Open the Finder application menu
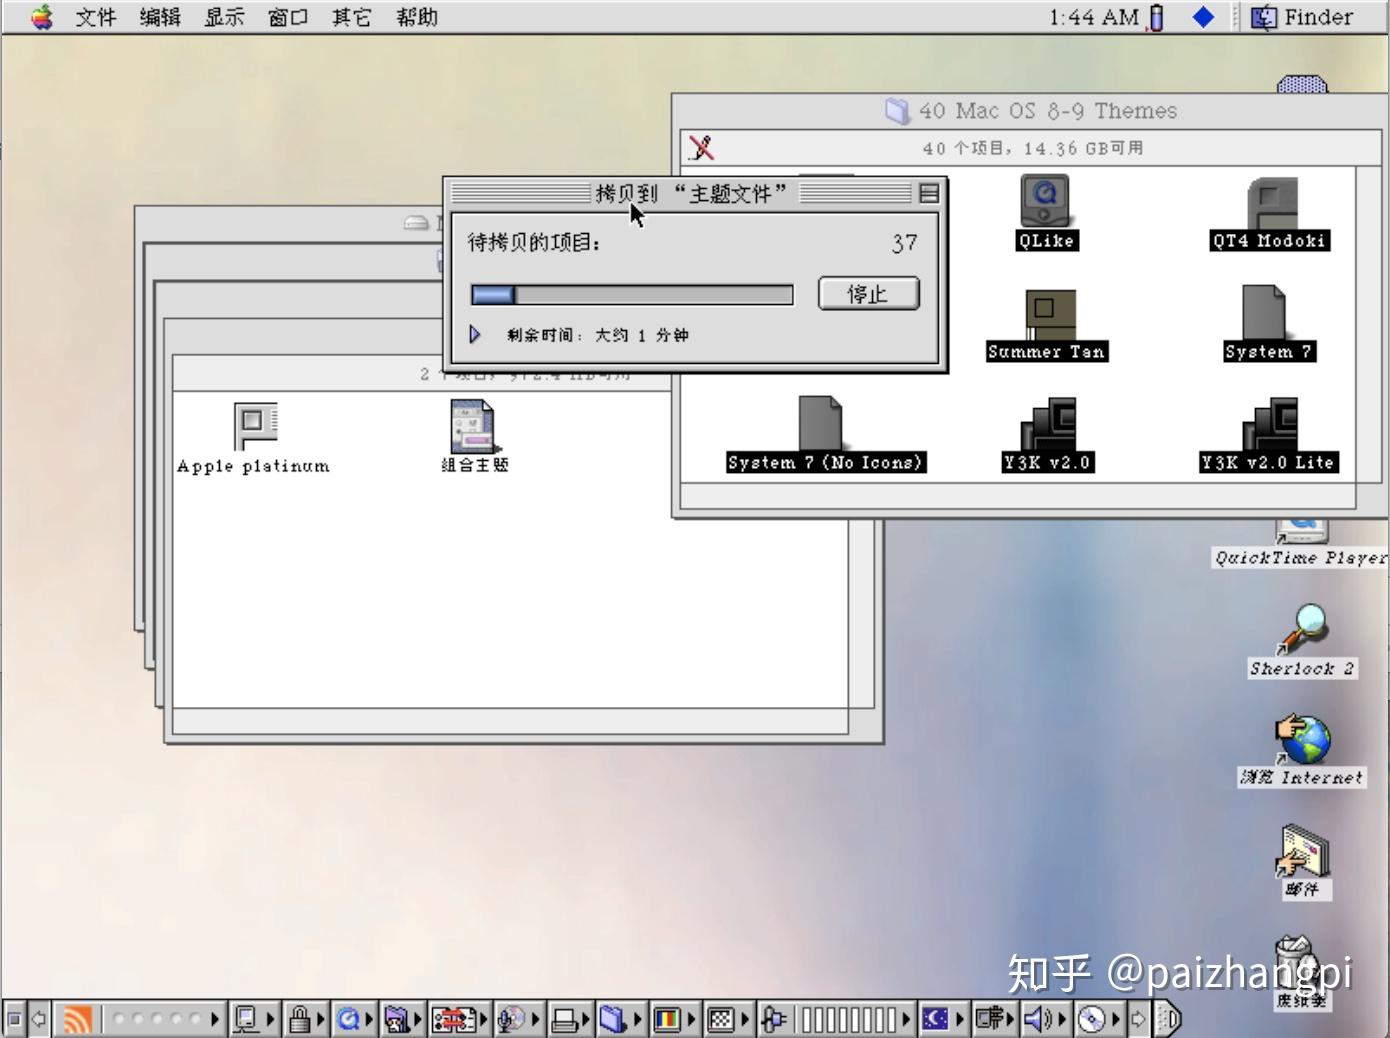This screenshot has width=1390, height=1038. tap(1303, 17)
